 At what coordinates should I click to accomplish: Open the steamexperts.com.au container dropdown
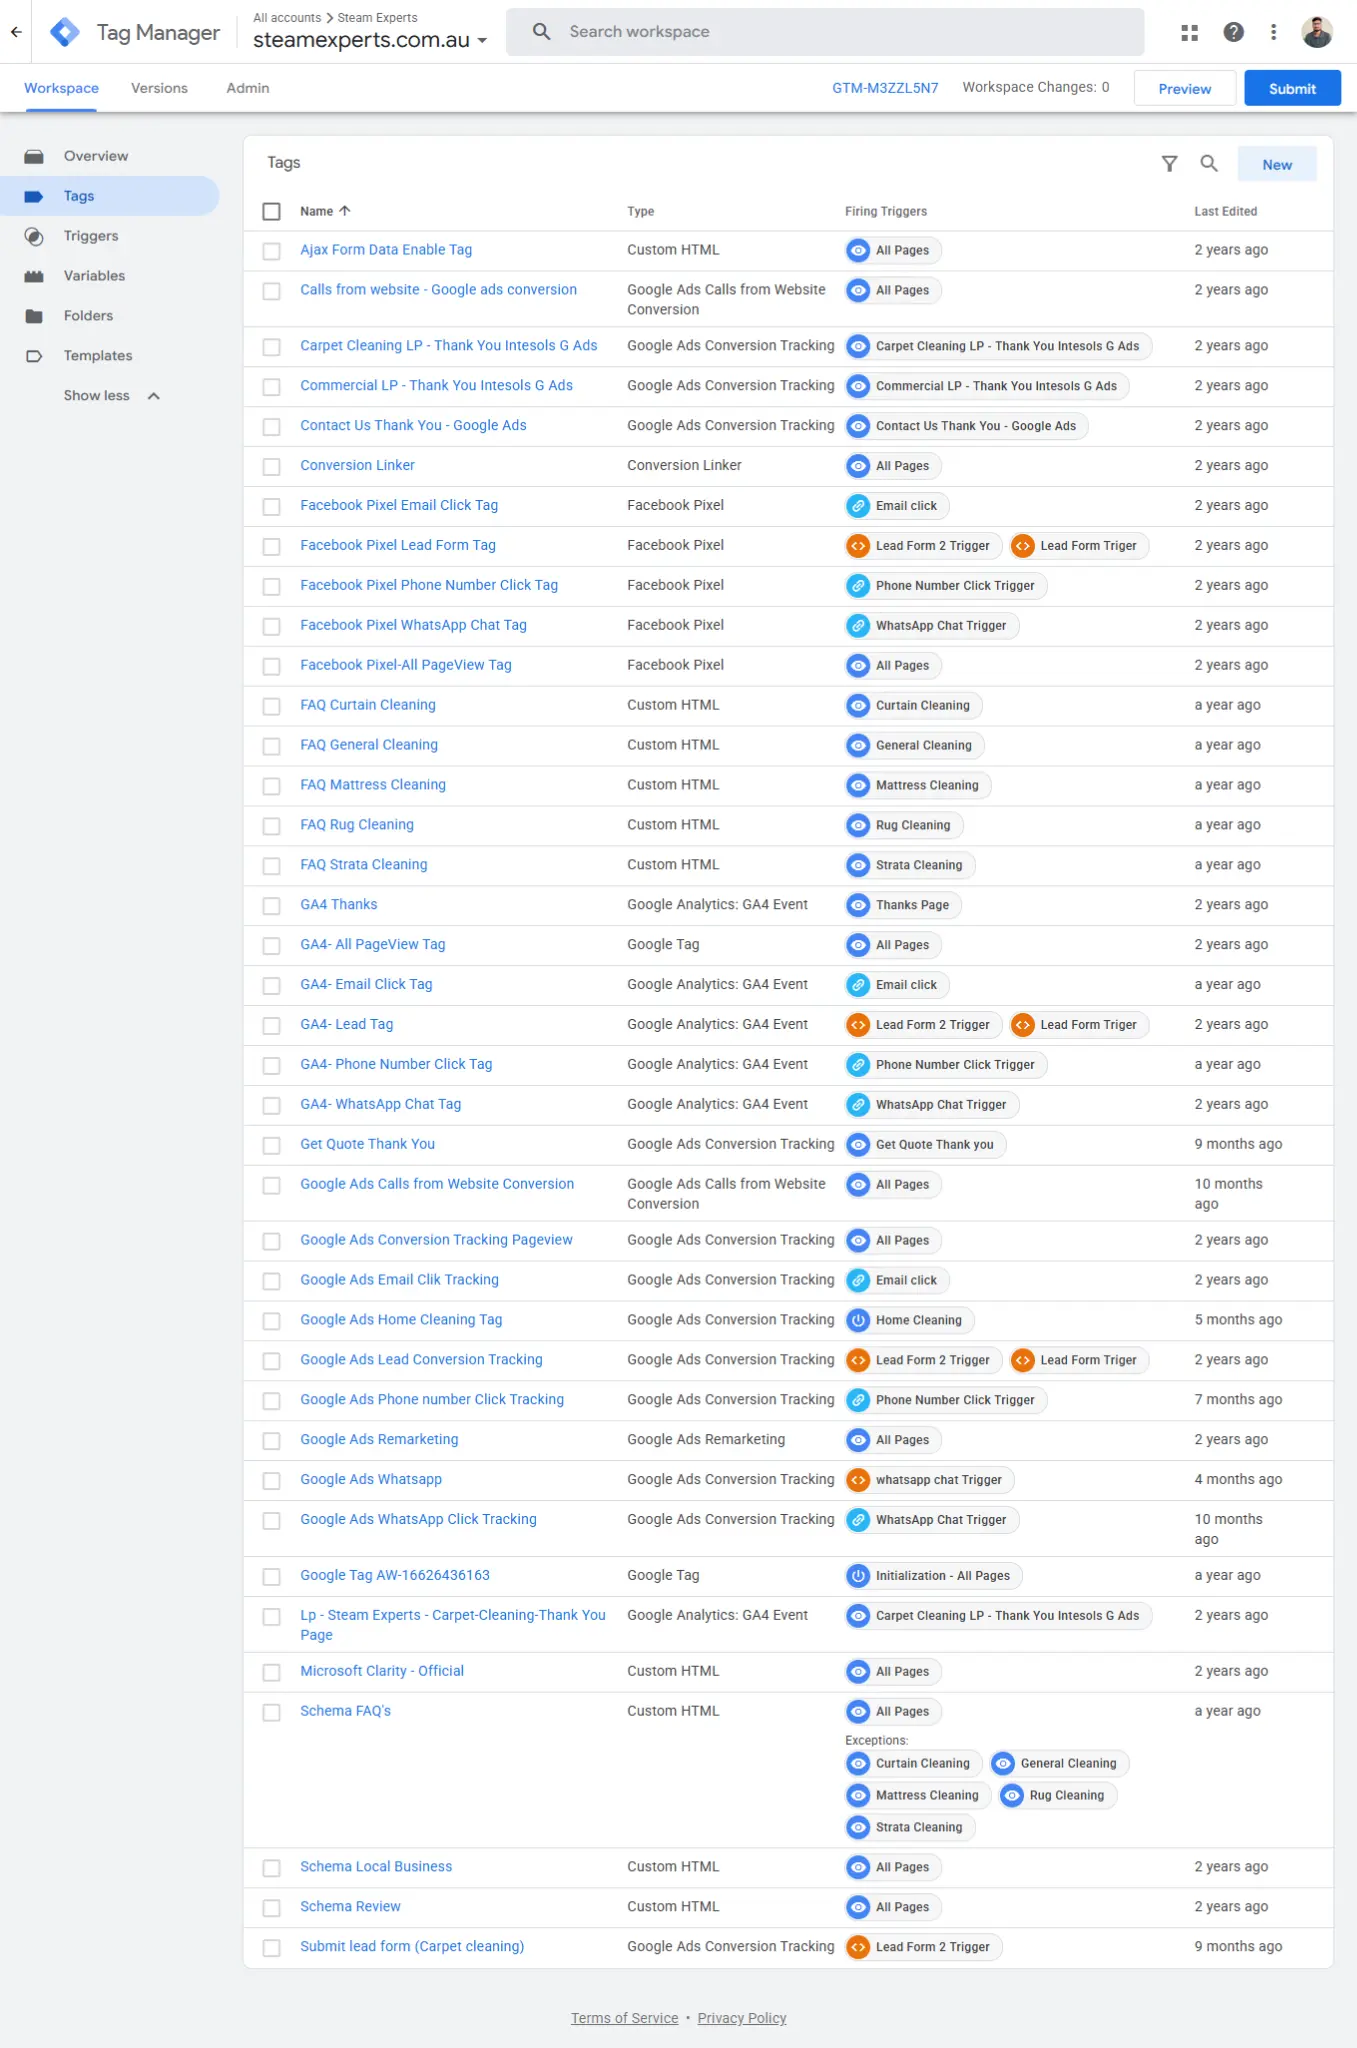click(x=370, y=40)
